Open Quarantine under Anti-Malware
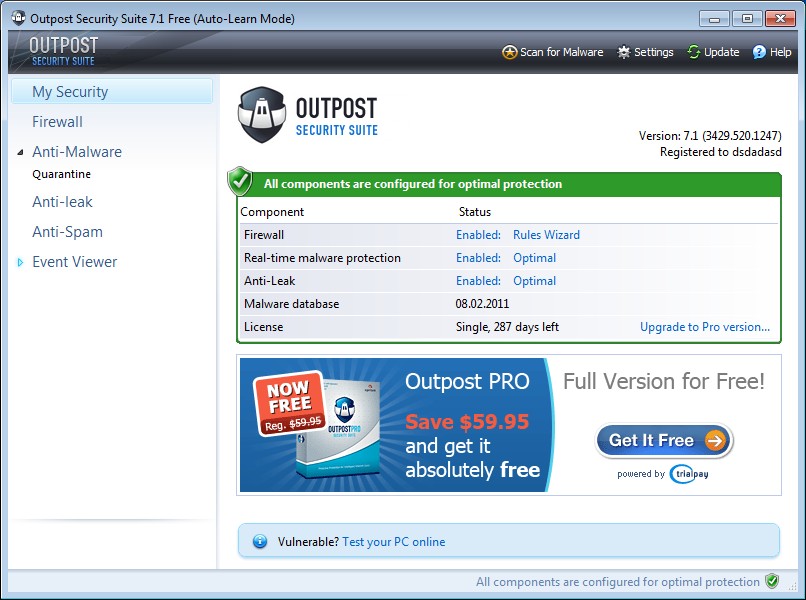This screenshot has width=806, height=600. click(62, 174)
